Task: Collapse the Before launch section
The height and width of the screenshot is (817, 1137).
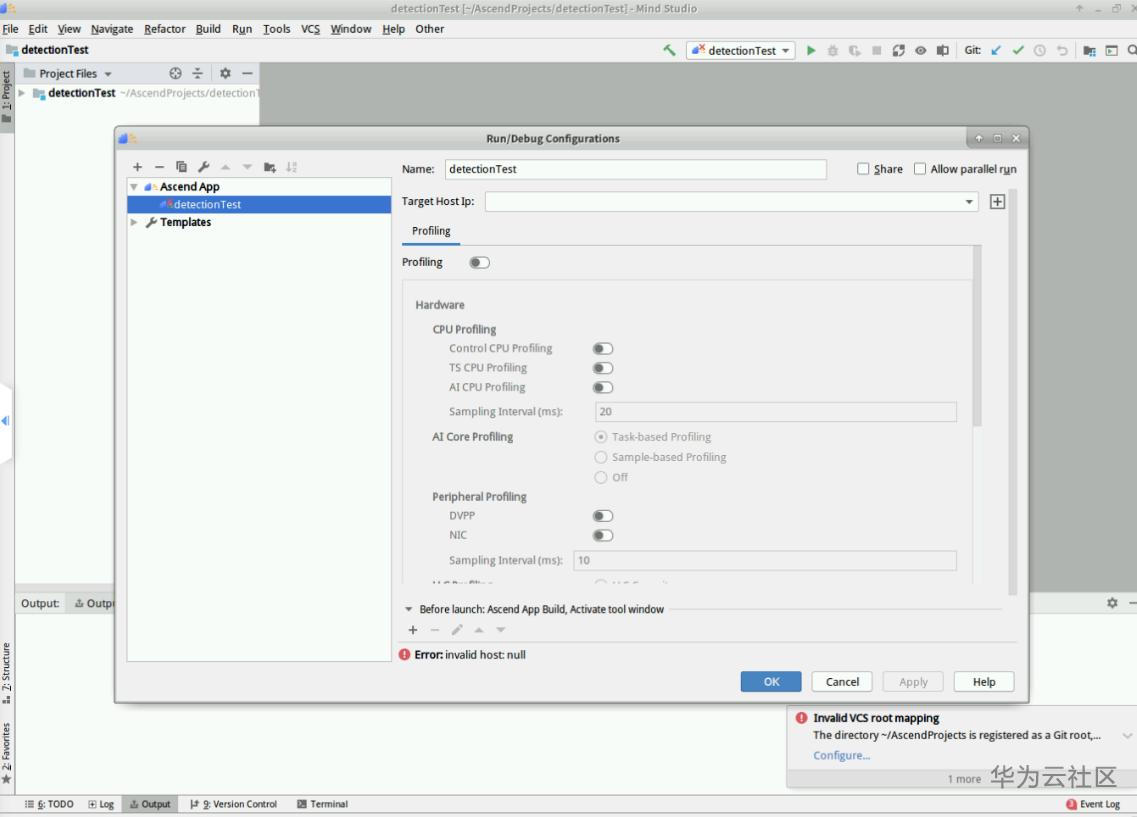Action: (408, 610)
